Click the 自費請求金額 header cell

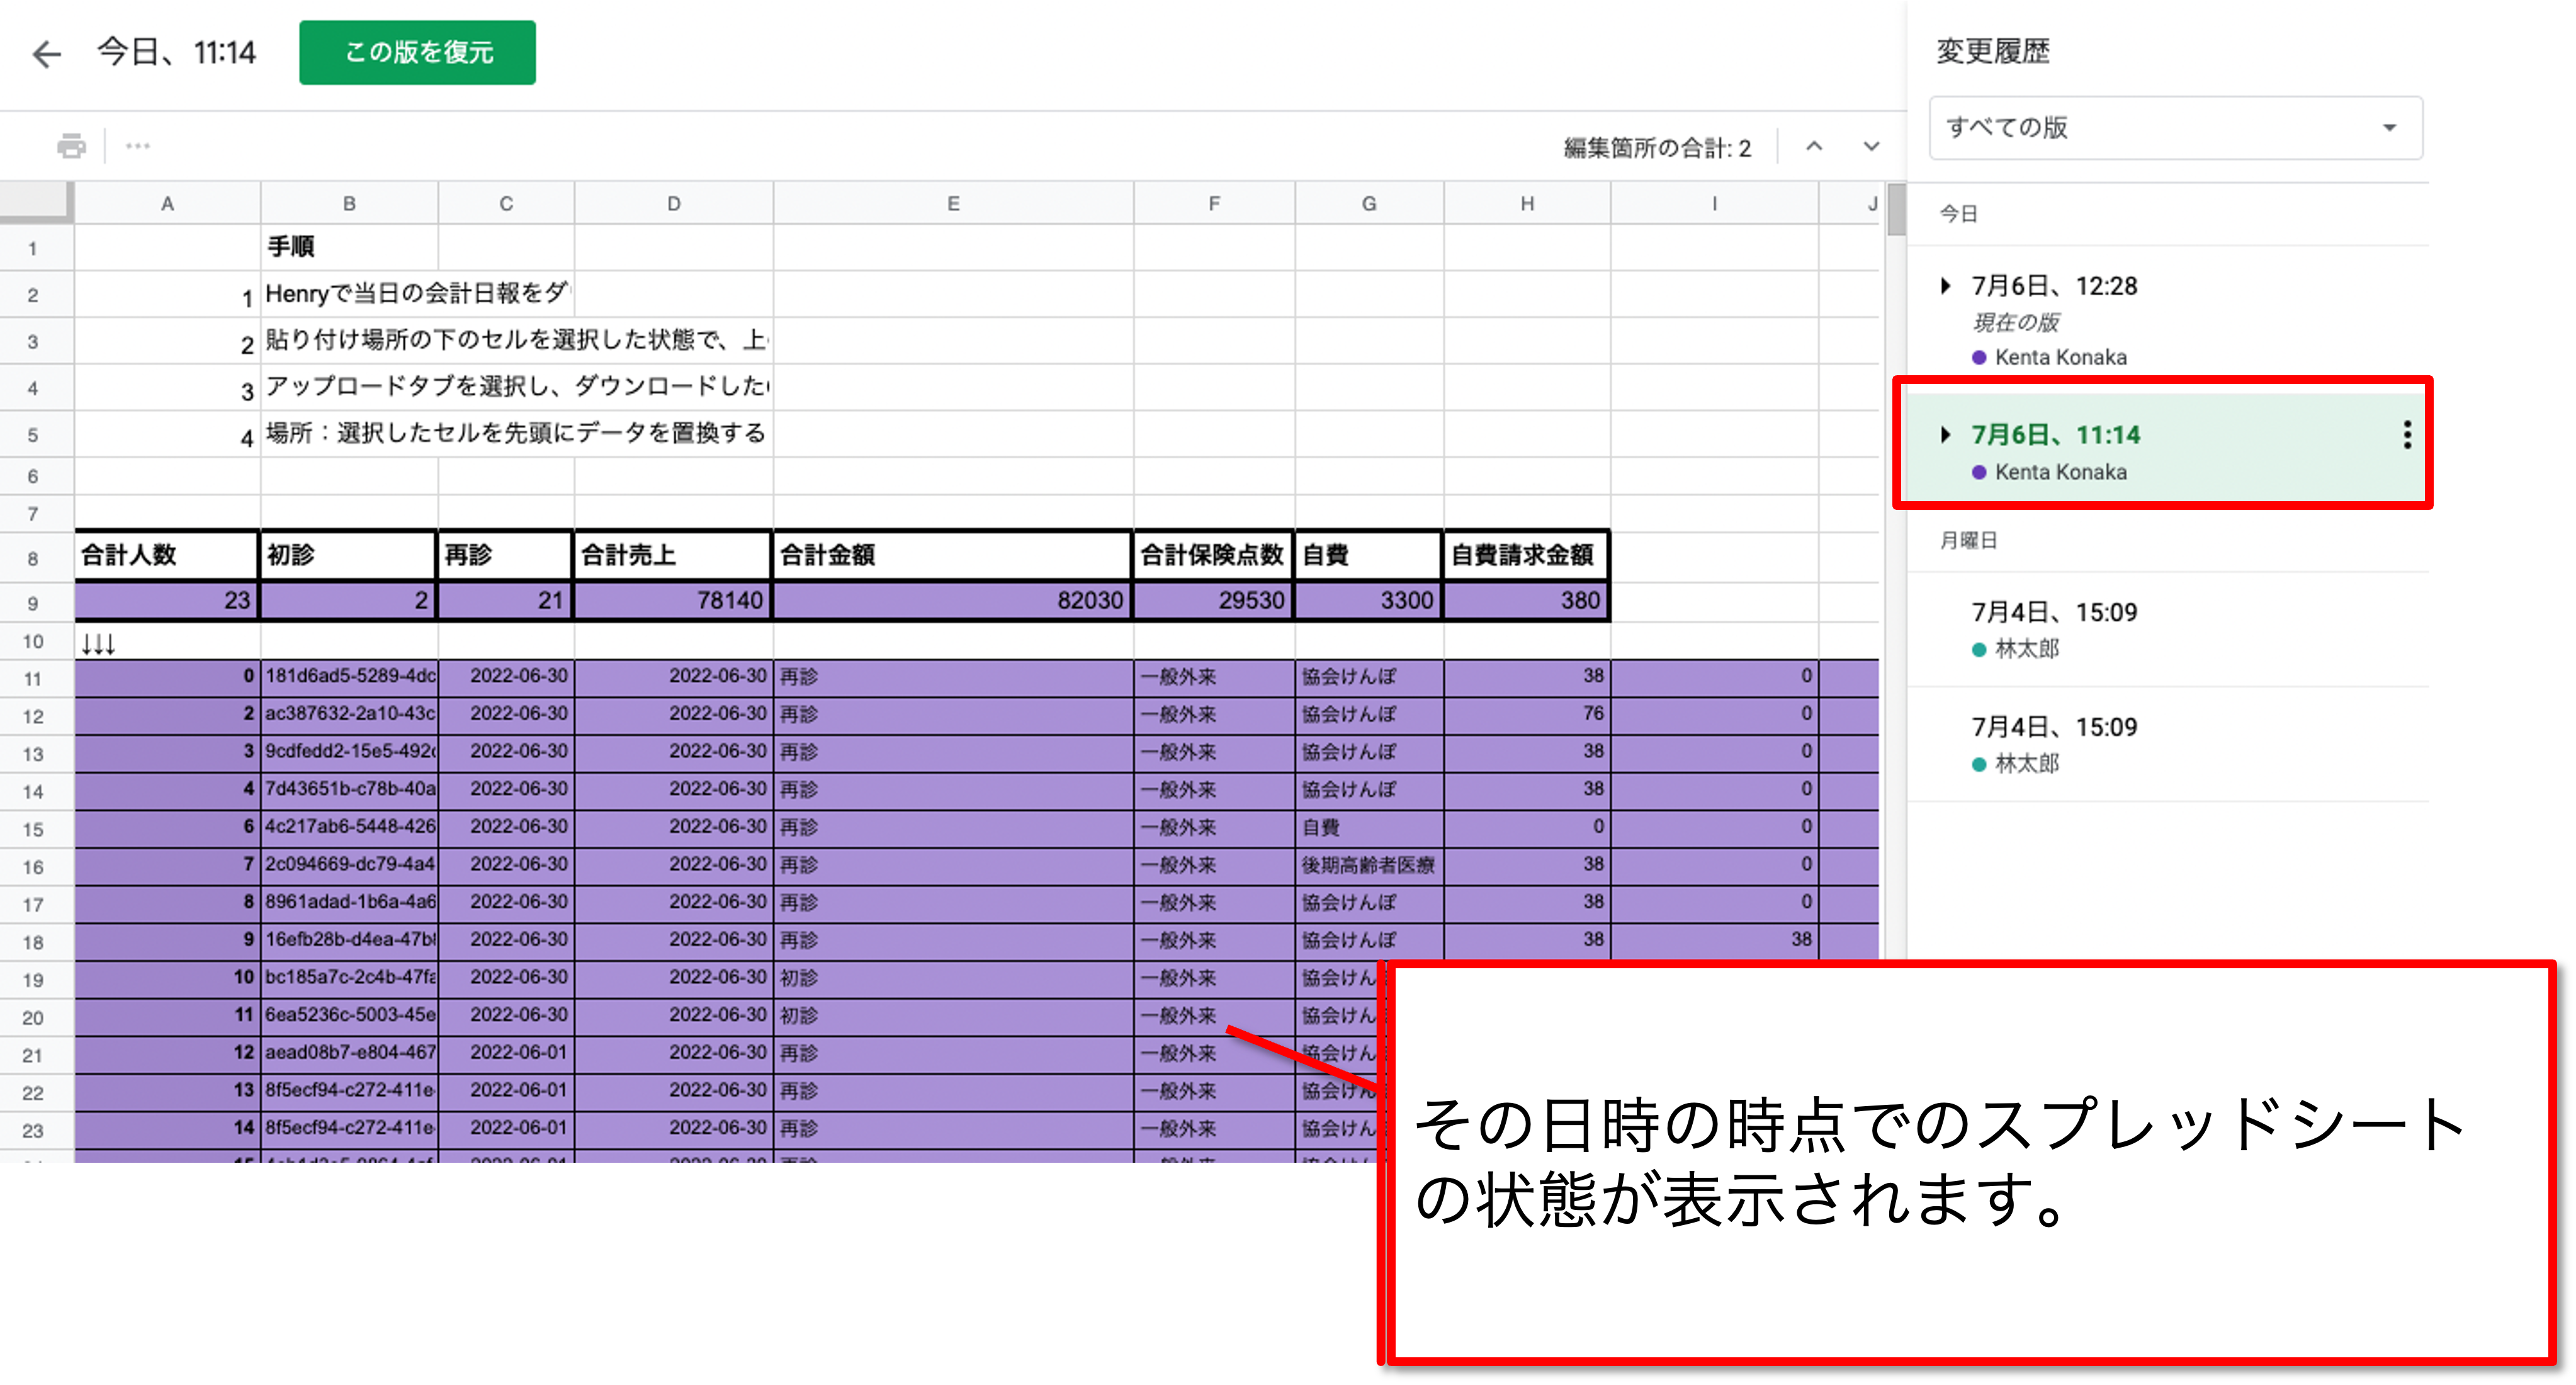click(1527, 555)
